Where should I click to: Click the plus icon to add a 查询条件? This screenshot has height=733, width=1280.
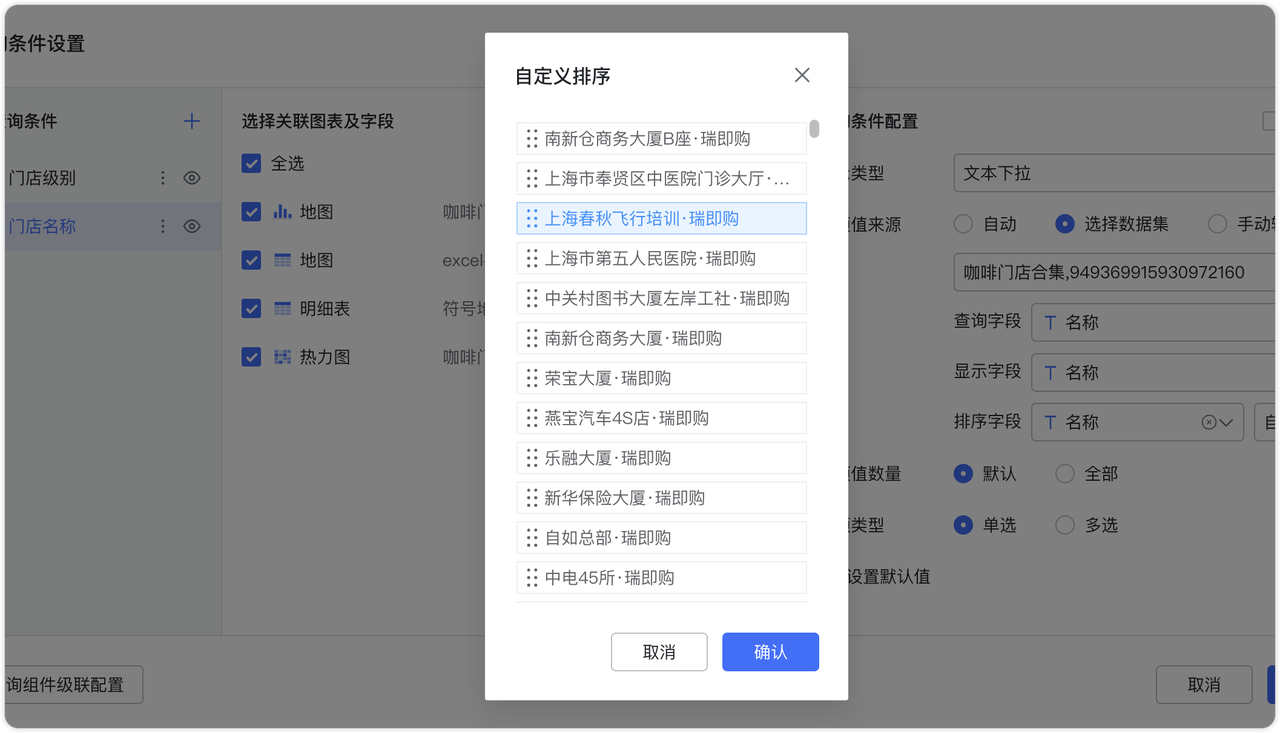click(191, 121)
